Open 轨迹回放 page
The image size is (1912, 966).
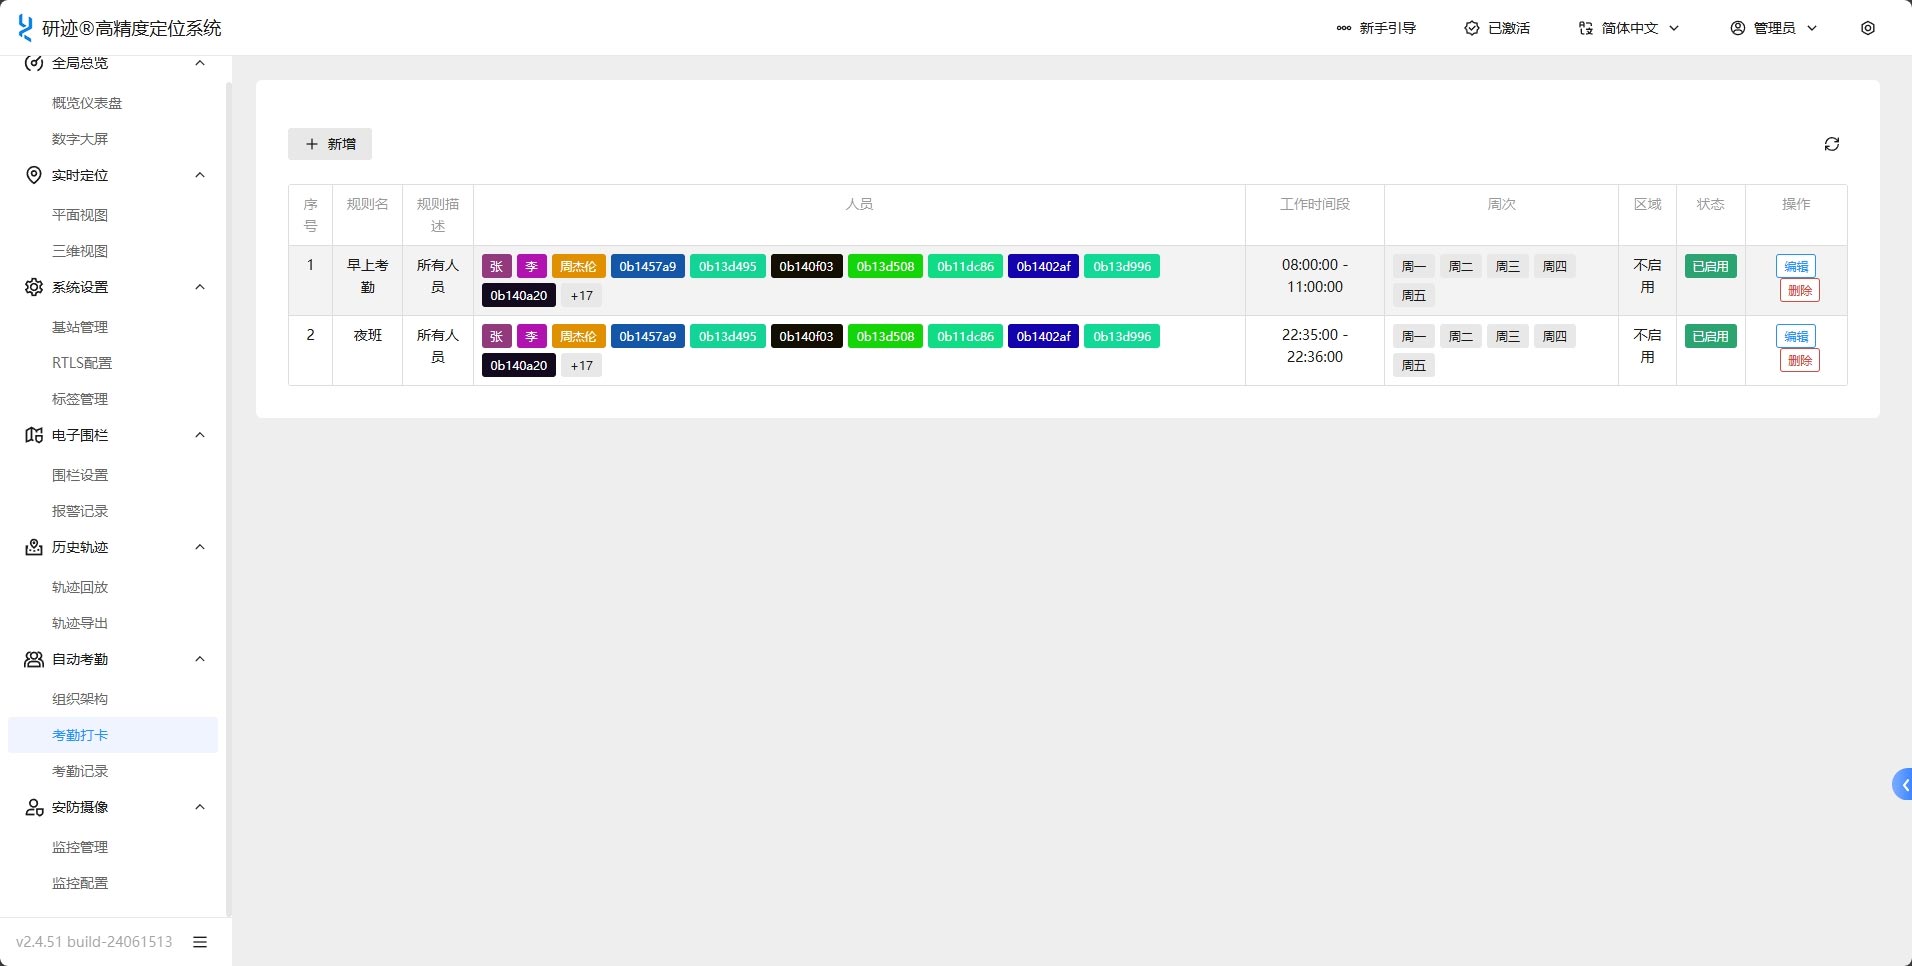click(80, 587)
